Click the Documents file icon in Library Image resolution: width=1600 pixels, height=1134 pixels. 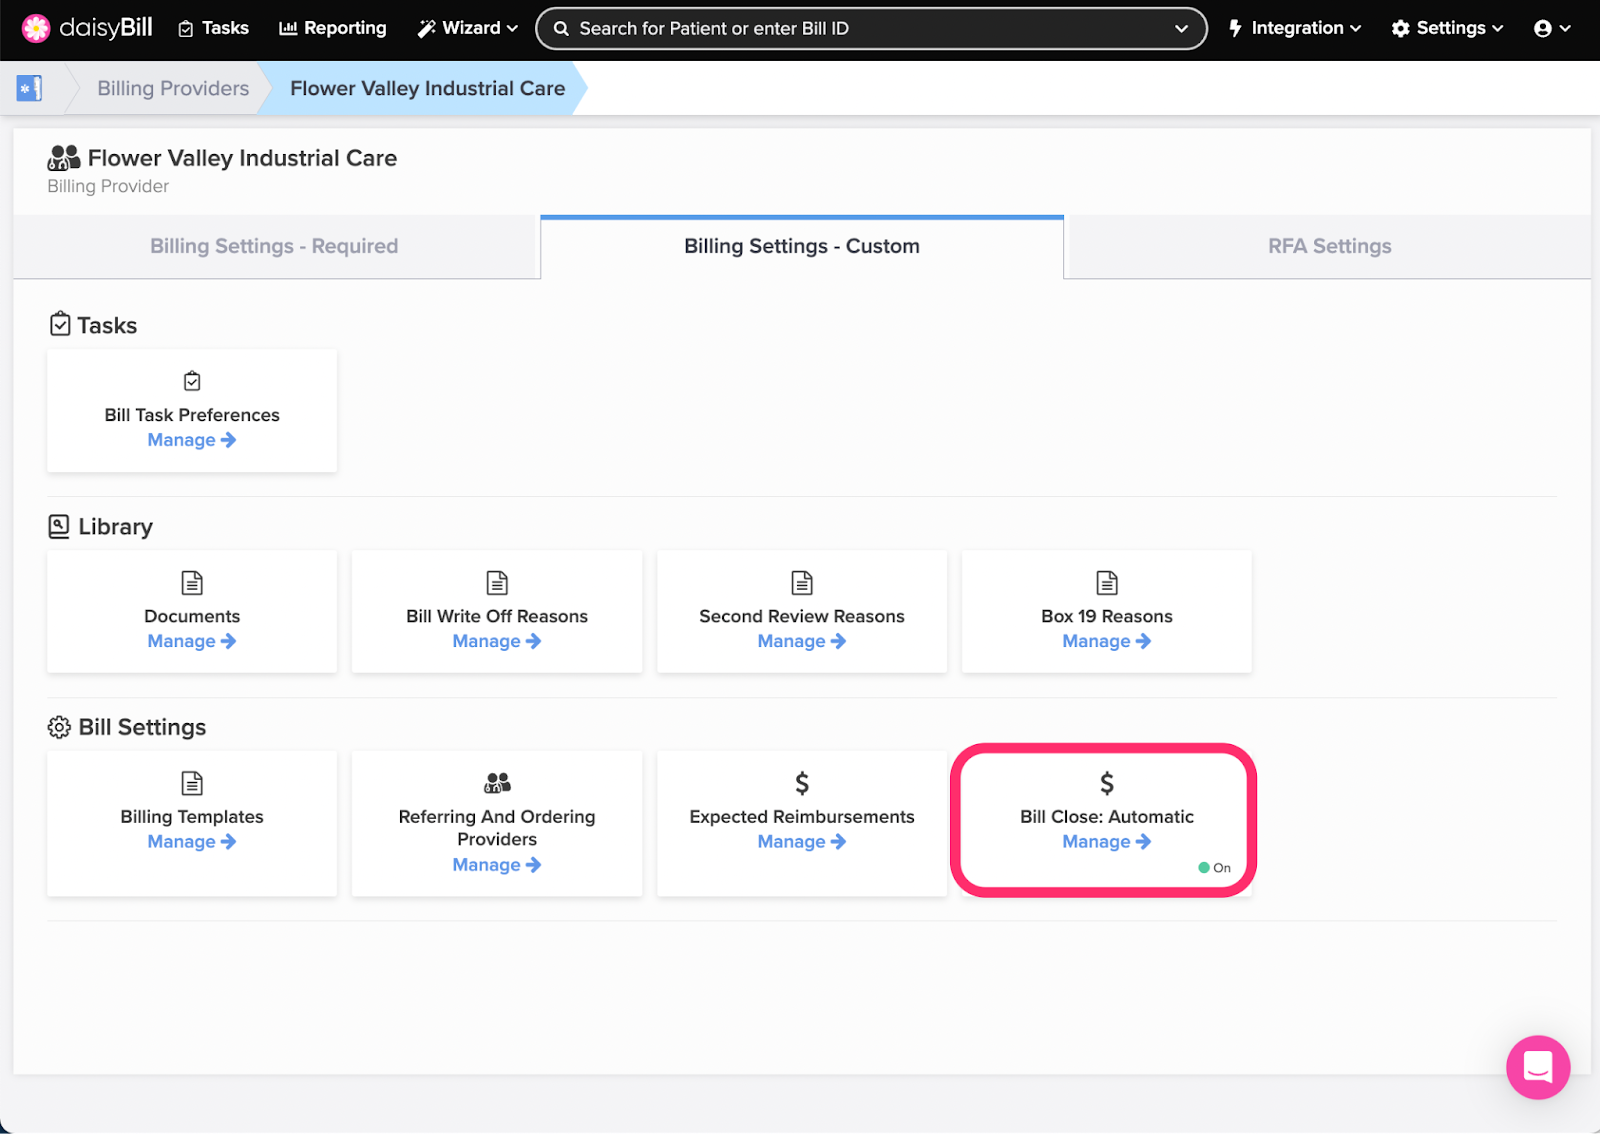191,583
